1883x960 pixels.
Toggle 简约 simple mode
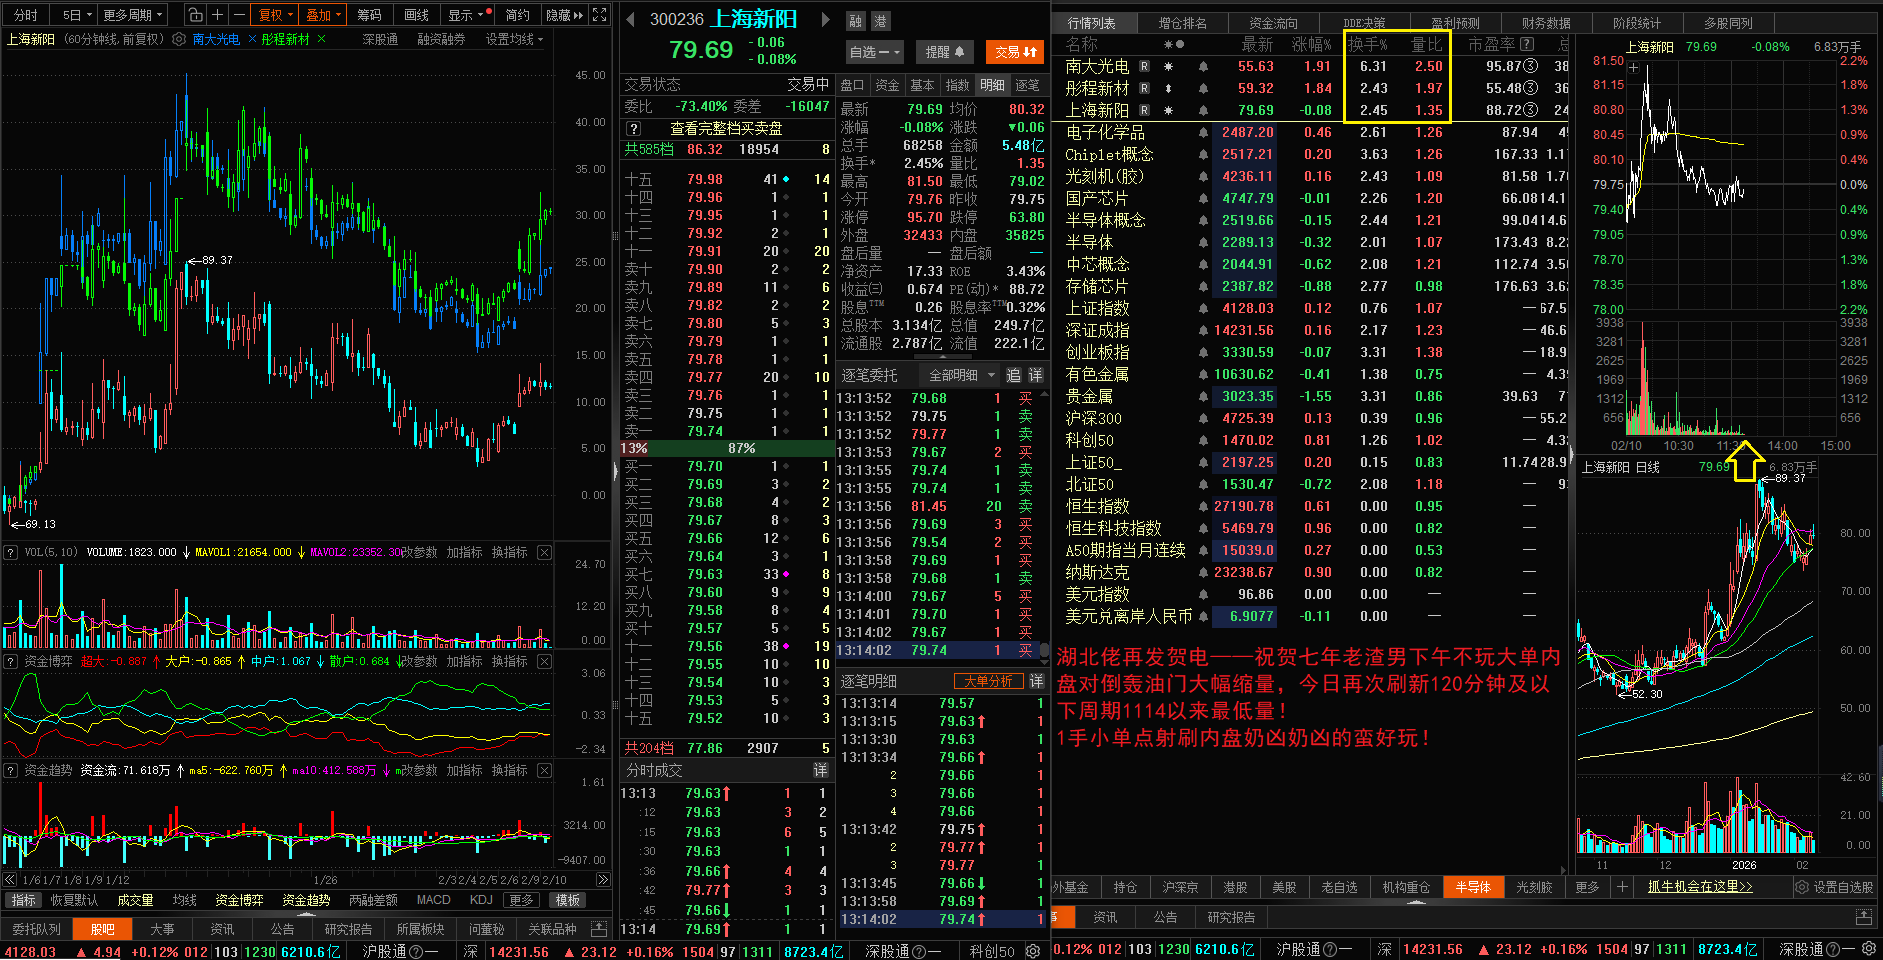click(517, 15)
